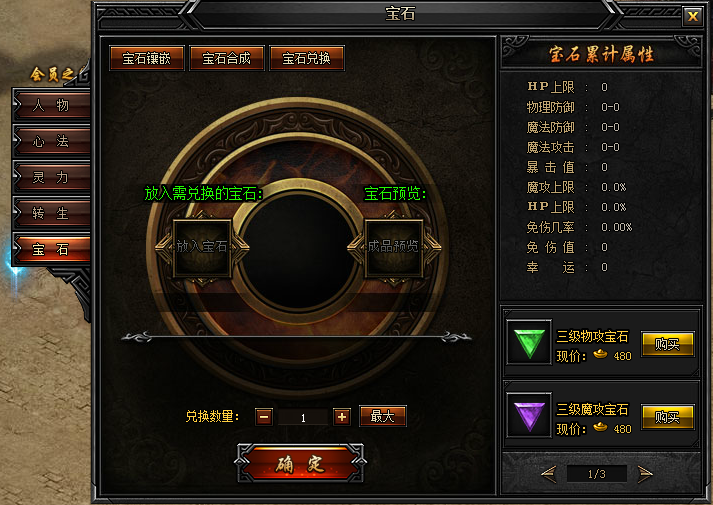Click the 确定 confirm button
The width and height of the screenshot is (713, 505).
[300, 464]
